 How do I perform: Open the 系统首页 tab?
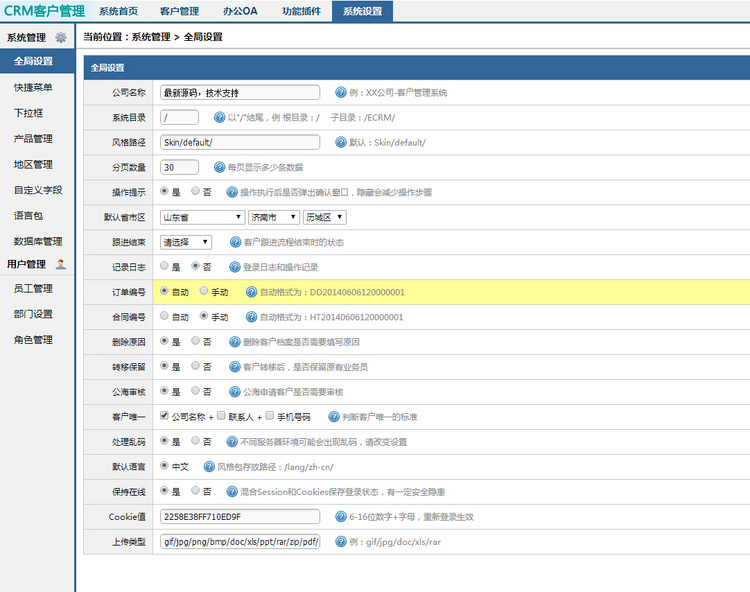pos(119,11)
